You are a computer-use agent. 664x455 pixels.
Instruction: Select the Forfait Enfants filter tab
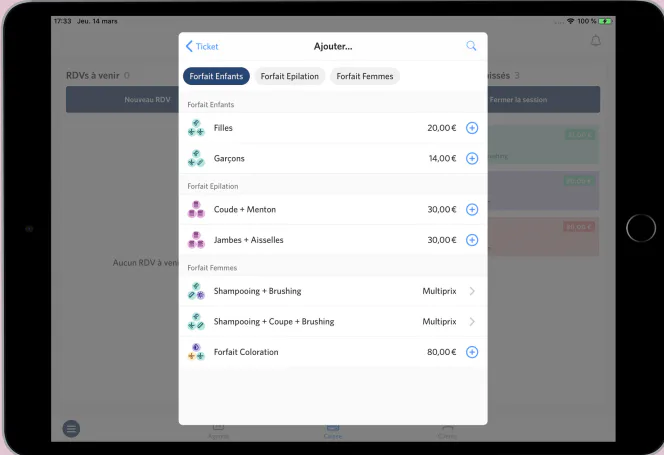pos(216,76)
